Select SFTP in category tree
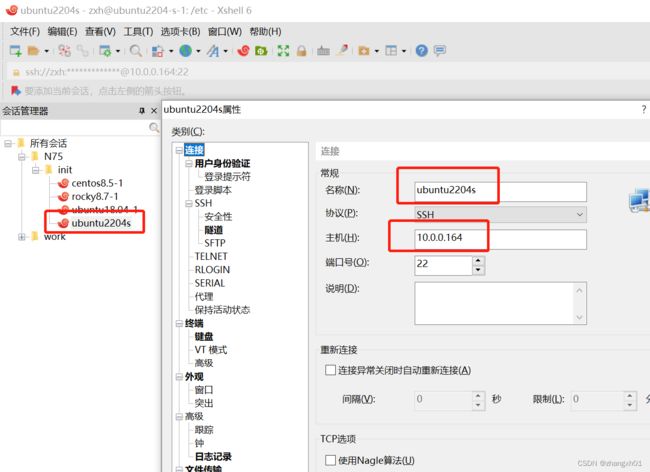The height and width of the screenshot is (472, 650). coord(215,243)
